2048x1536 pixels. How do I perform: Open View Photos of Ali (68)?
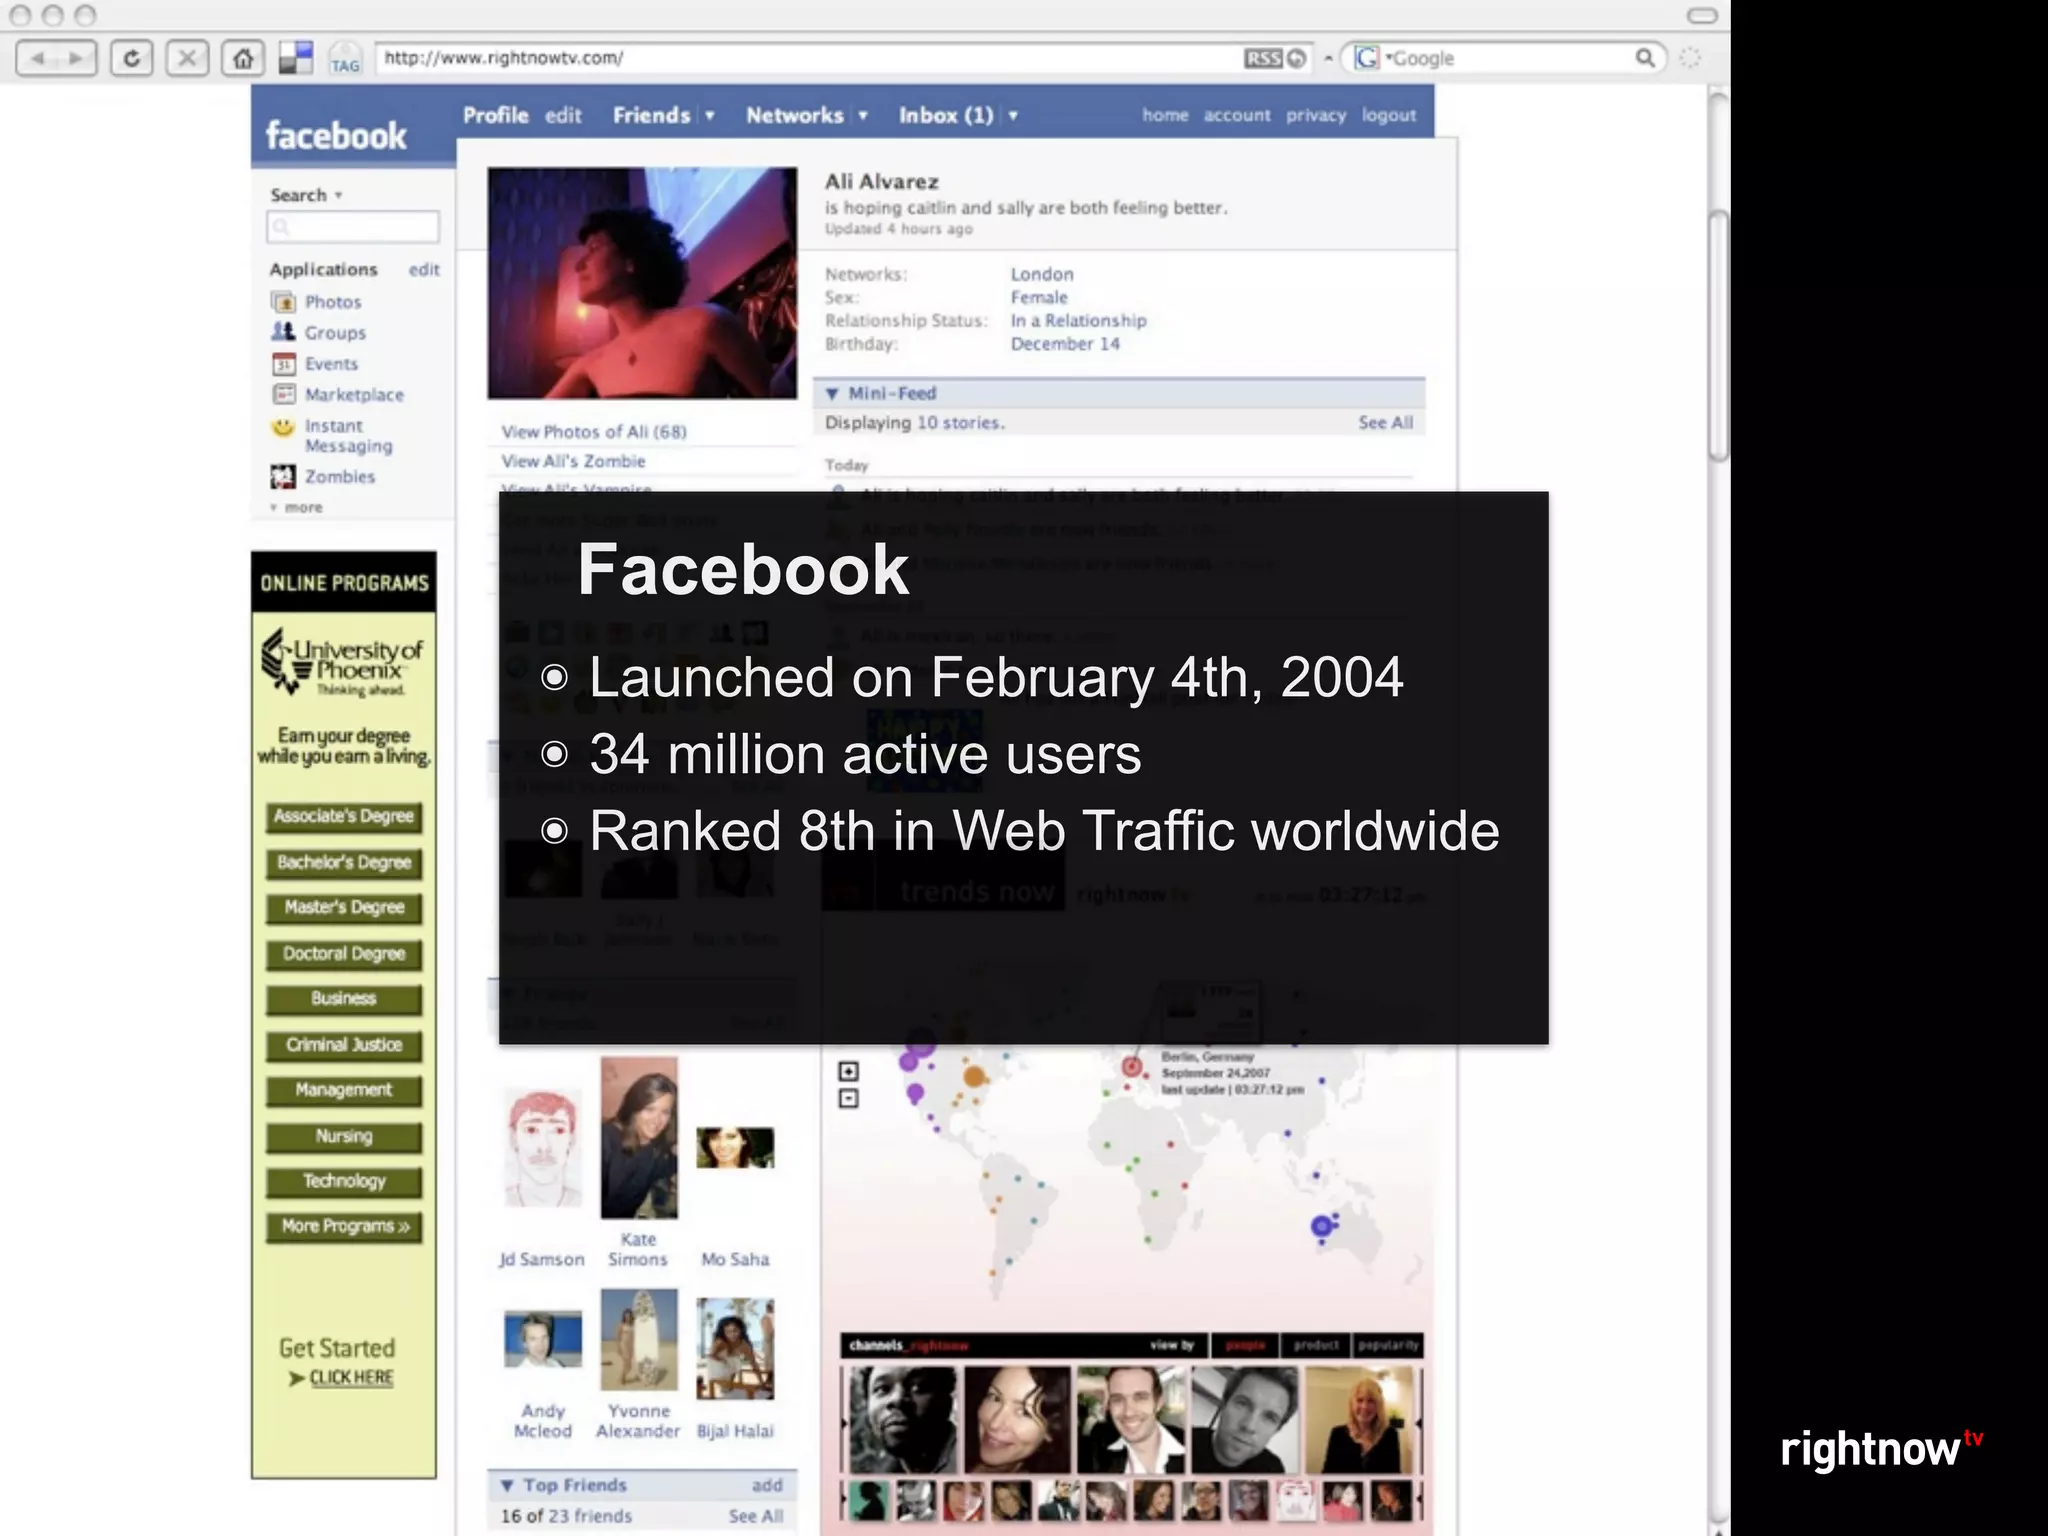coord(594,432)
